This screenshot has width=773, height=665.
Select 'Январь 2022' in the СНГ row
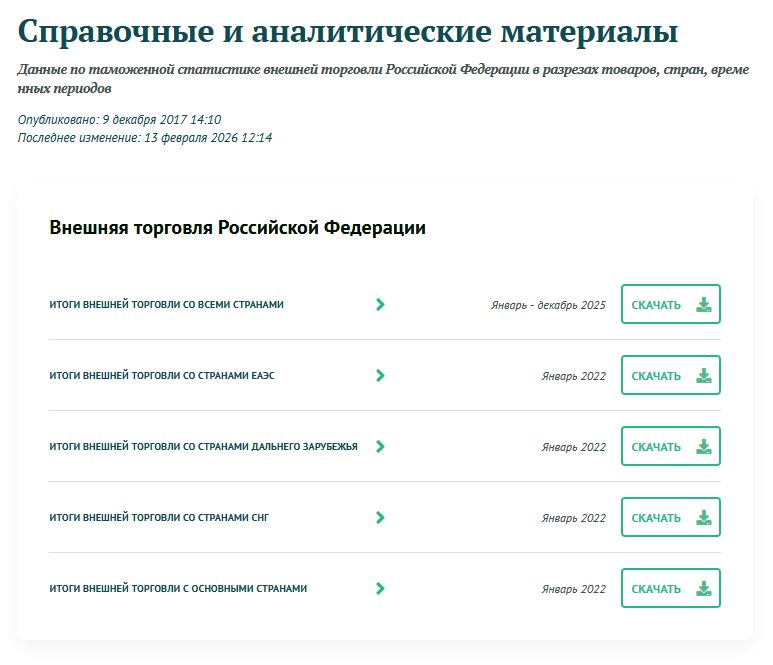(574, 518)
